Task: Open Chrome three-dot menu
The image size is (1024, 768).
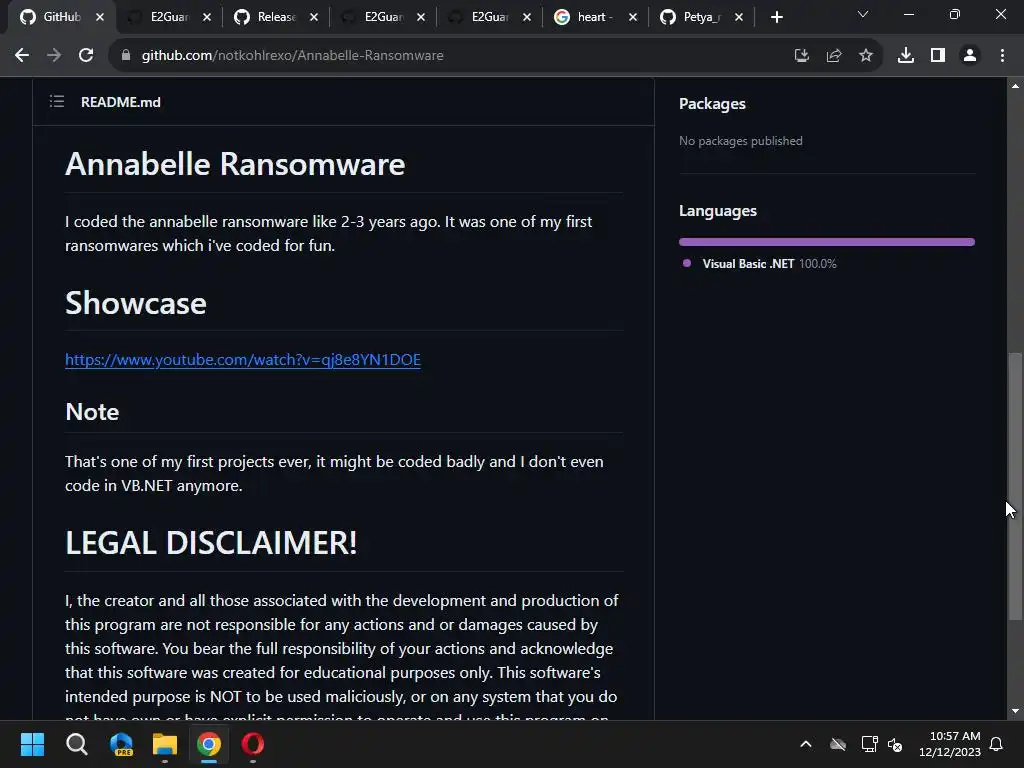Action: tap(1002, 56)
